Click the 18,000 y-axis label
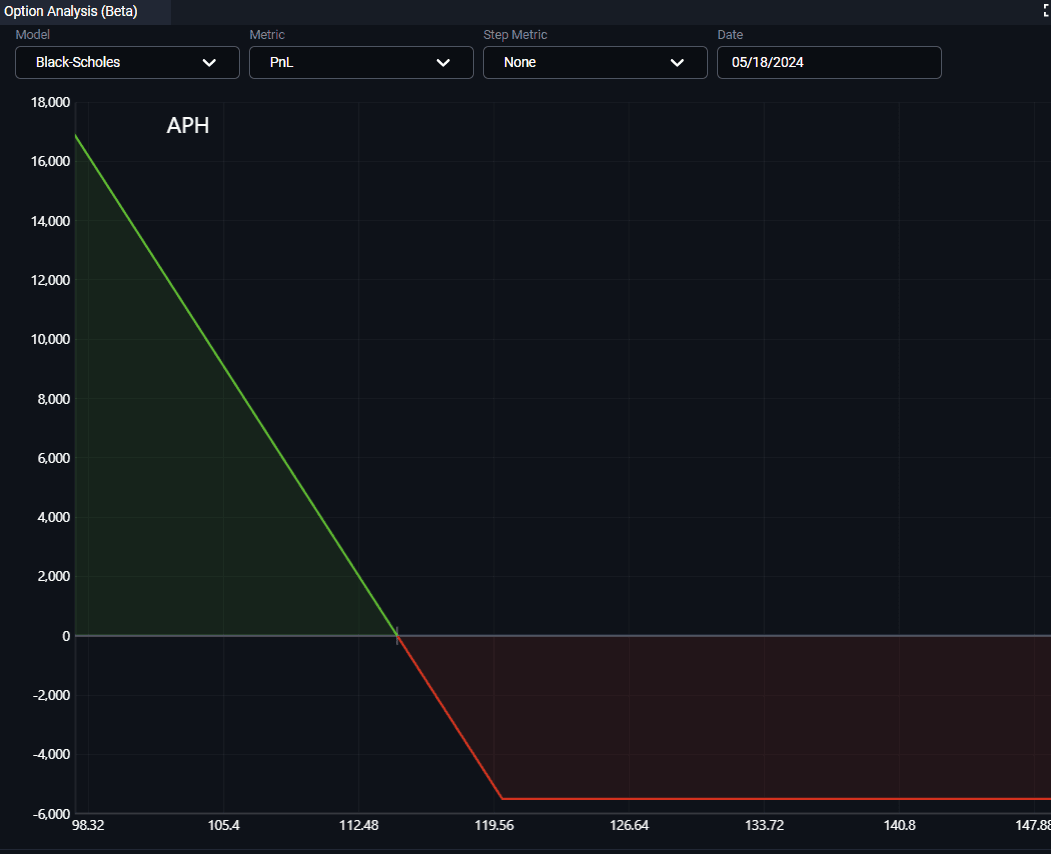This screenshot has width=1051, height=854. [x=50, y=102]
